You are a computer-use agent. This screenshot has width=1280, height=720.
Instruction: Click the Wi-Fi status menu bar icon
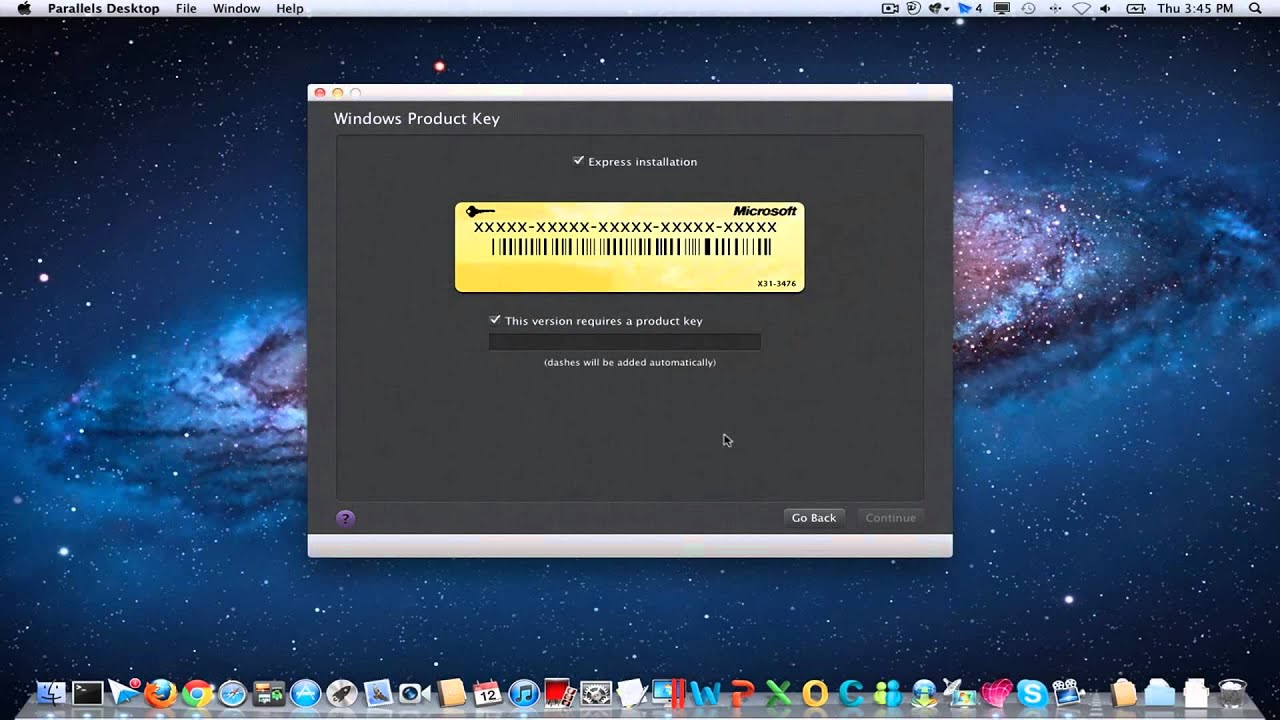click(1081, 8)
